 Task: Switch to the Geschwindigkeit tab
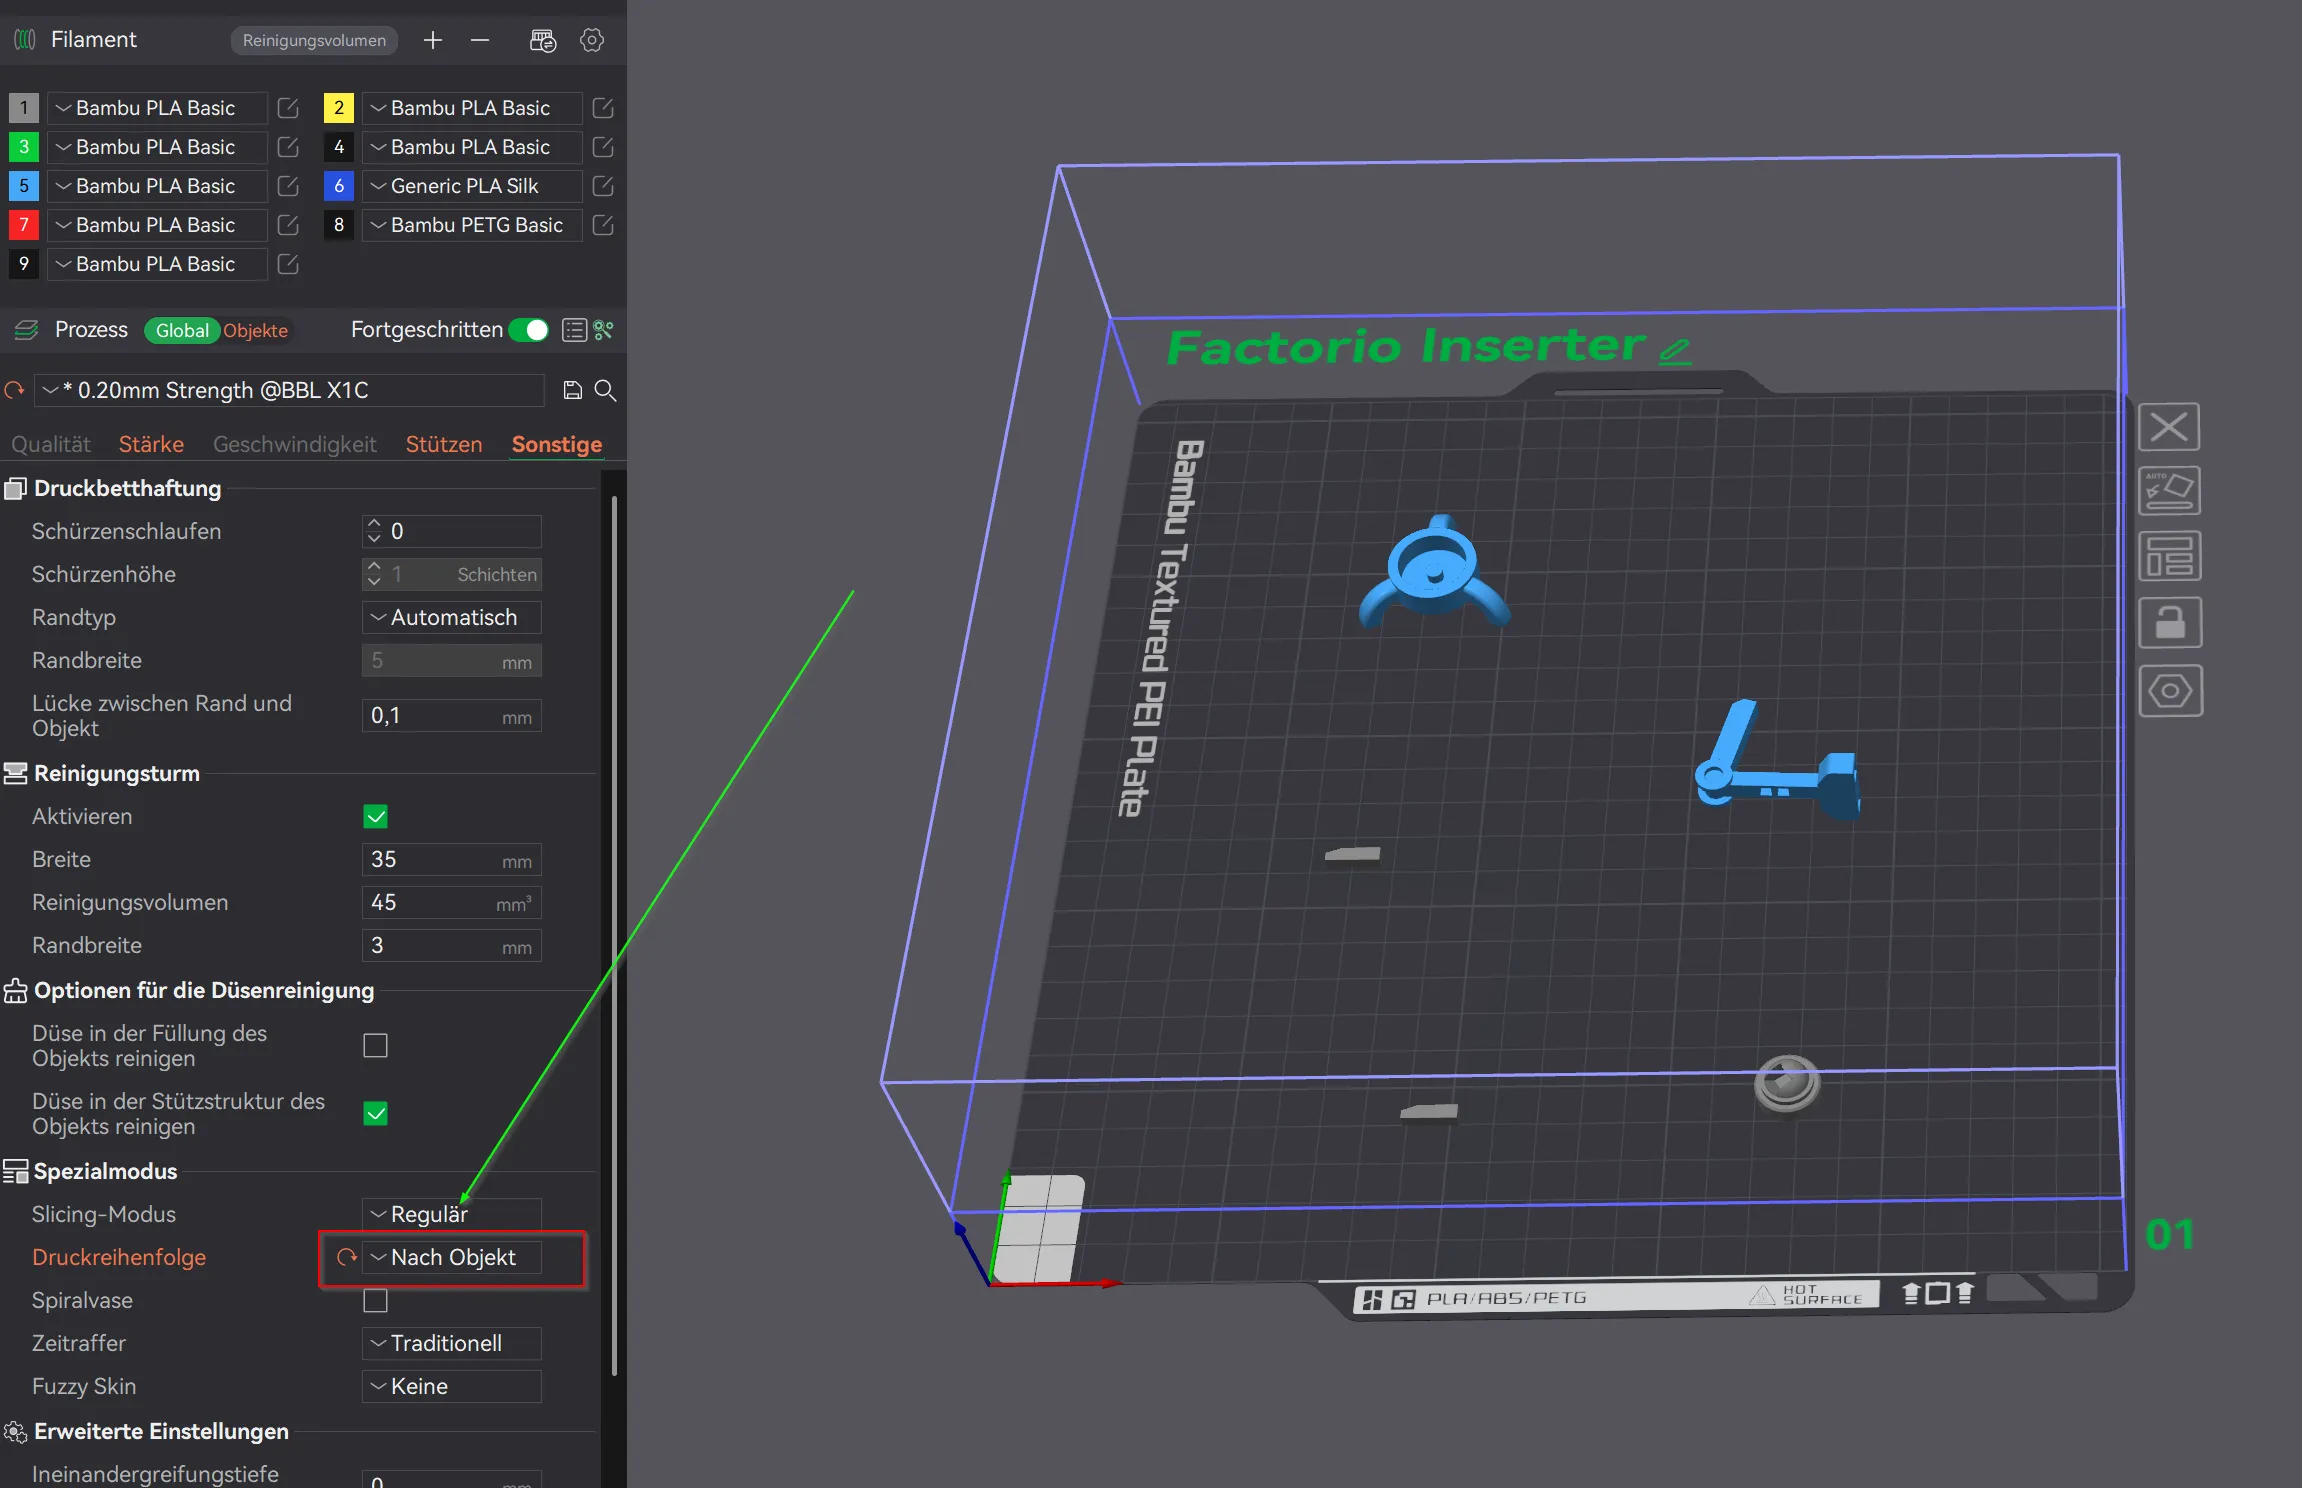pos(295,445)
